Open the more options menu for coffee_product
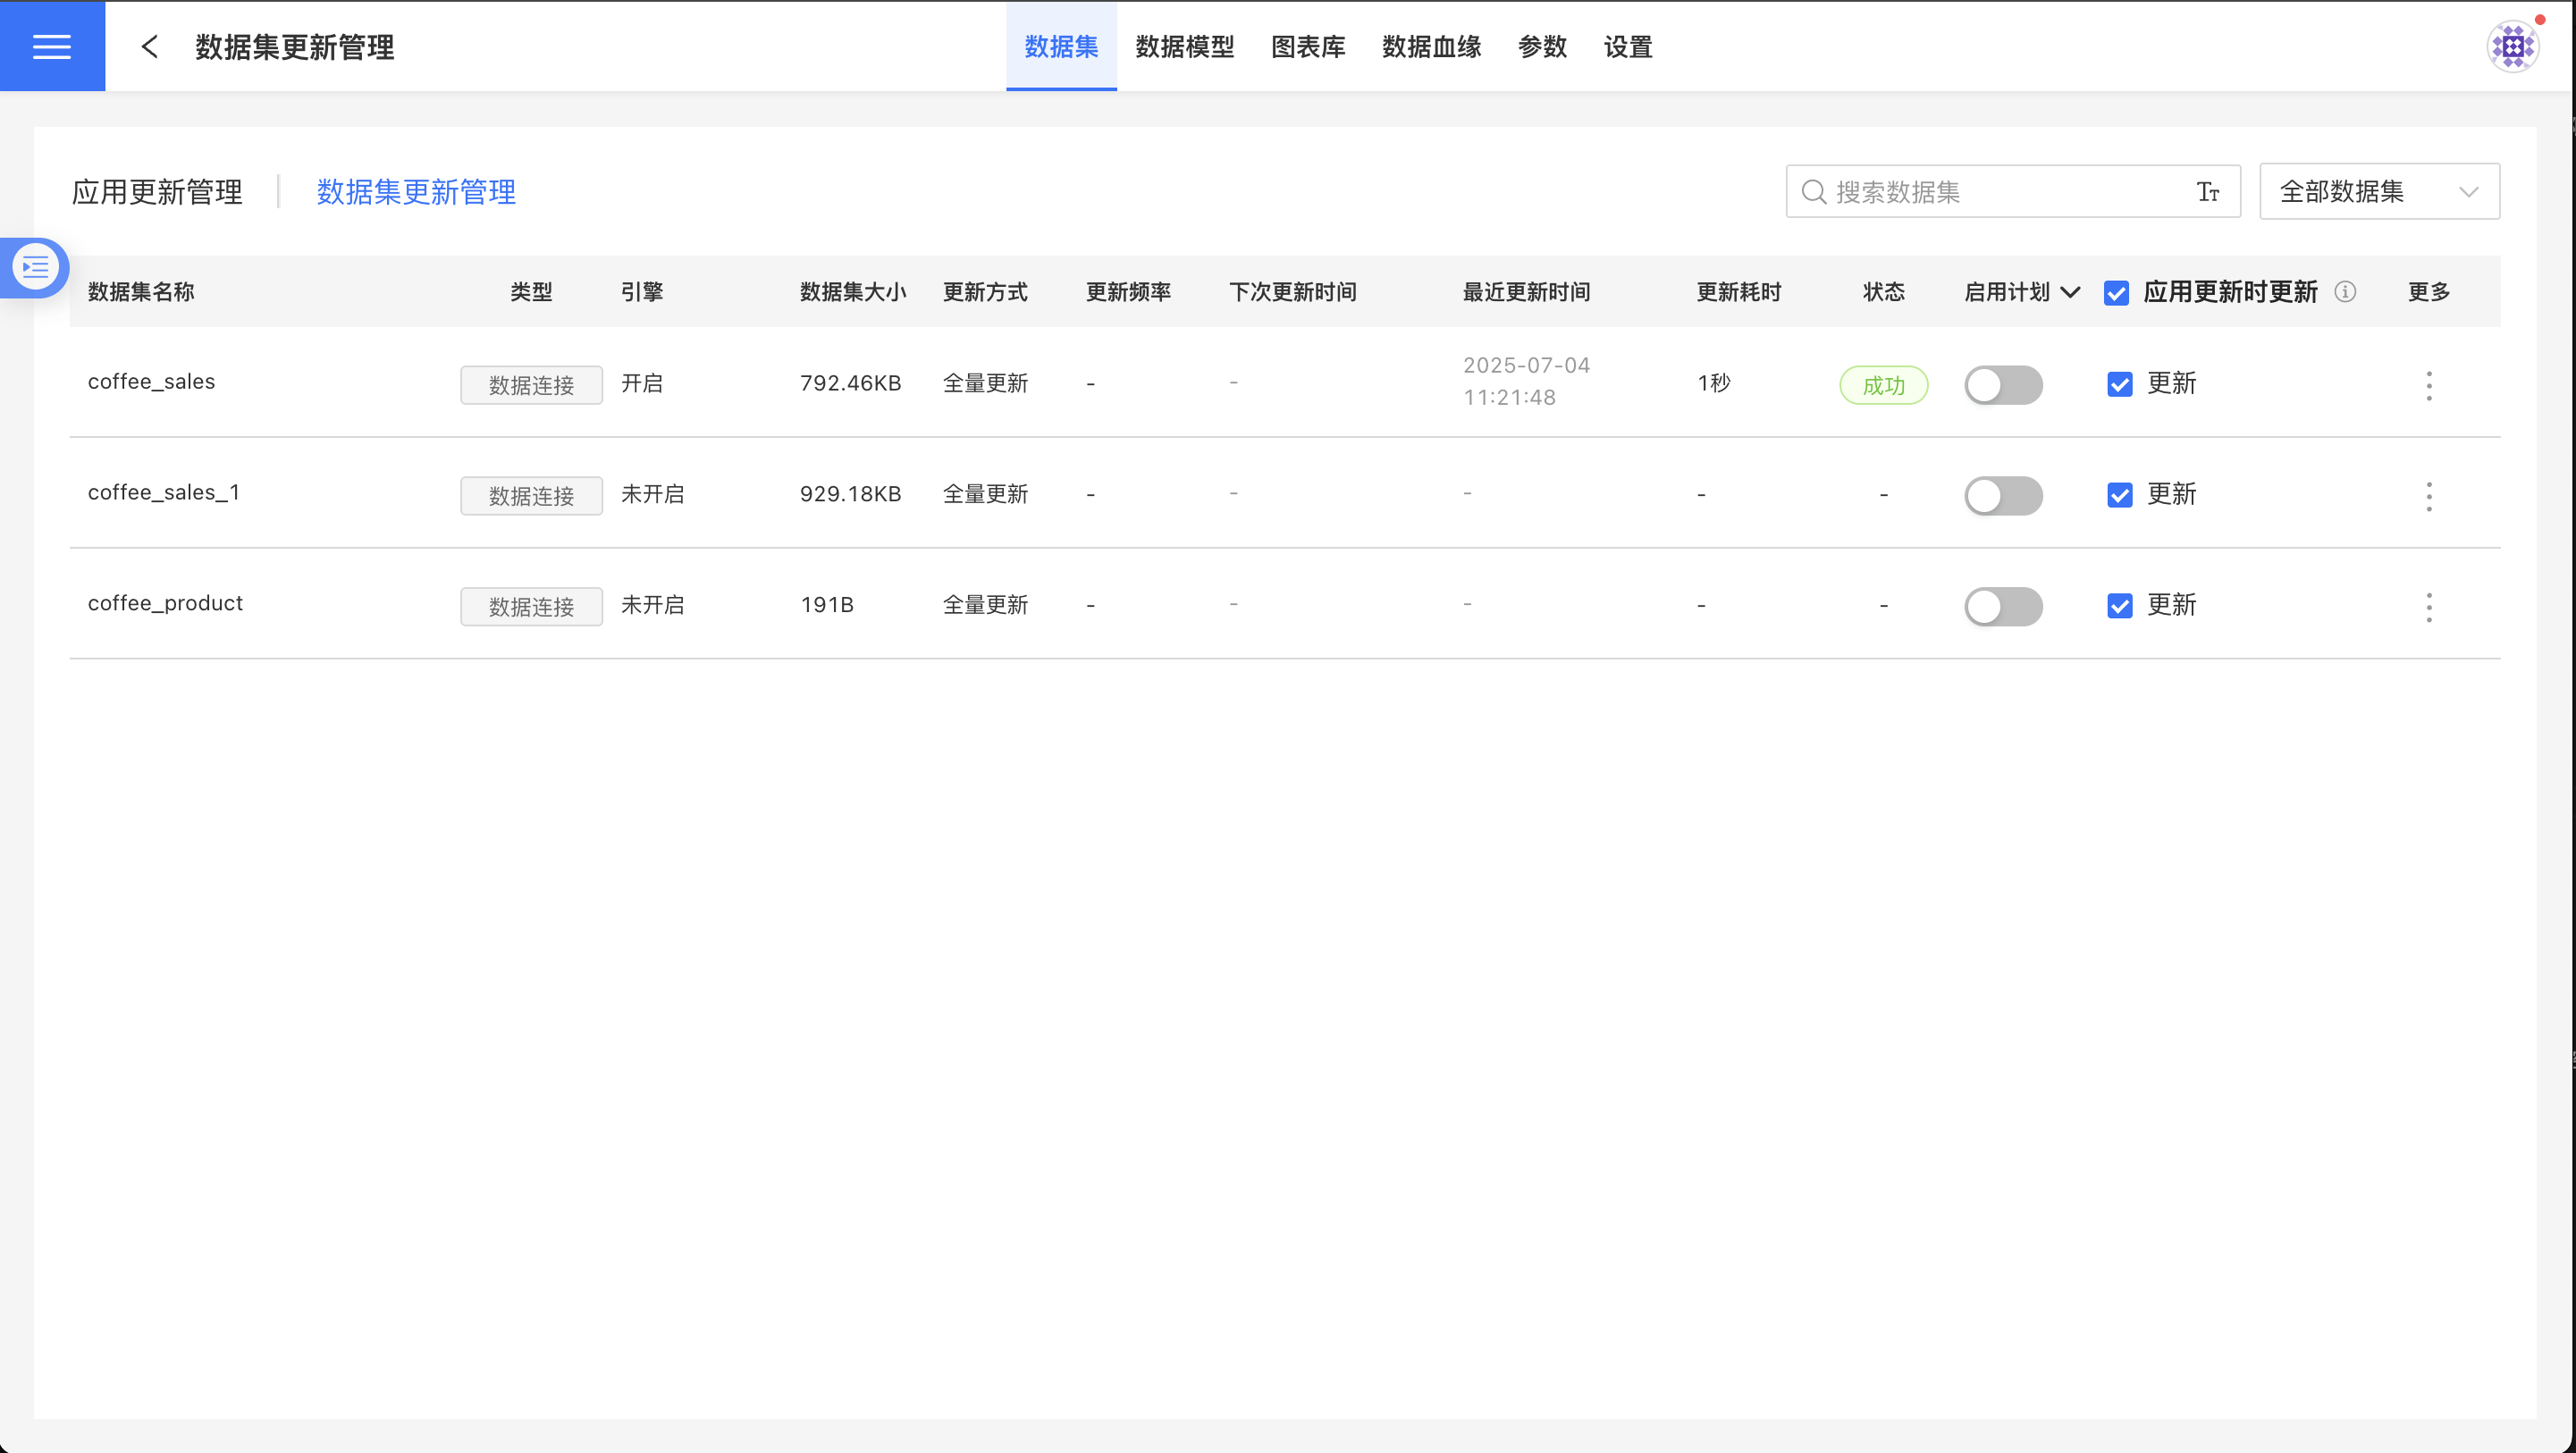Screen dimensions: 2576x1453 [2429, 607]
